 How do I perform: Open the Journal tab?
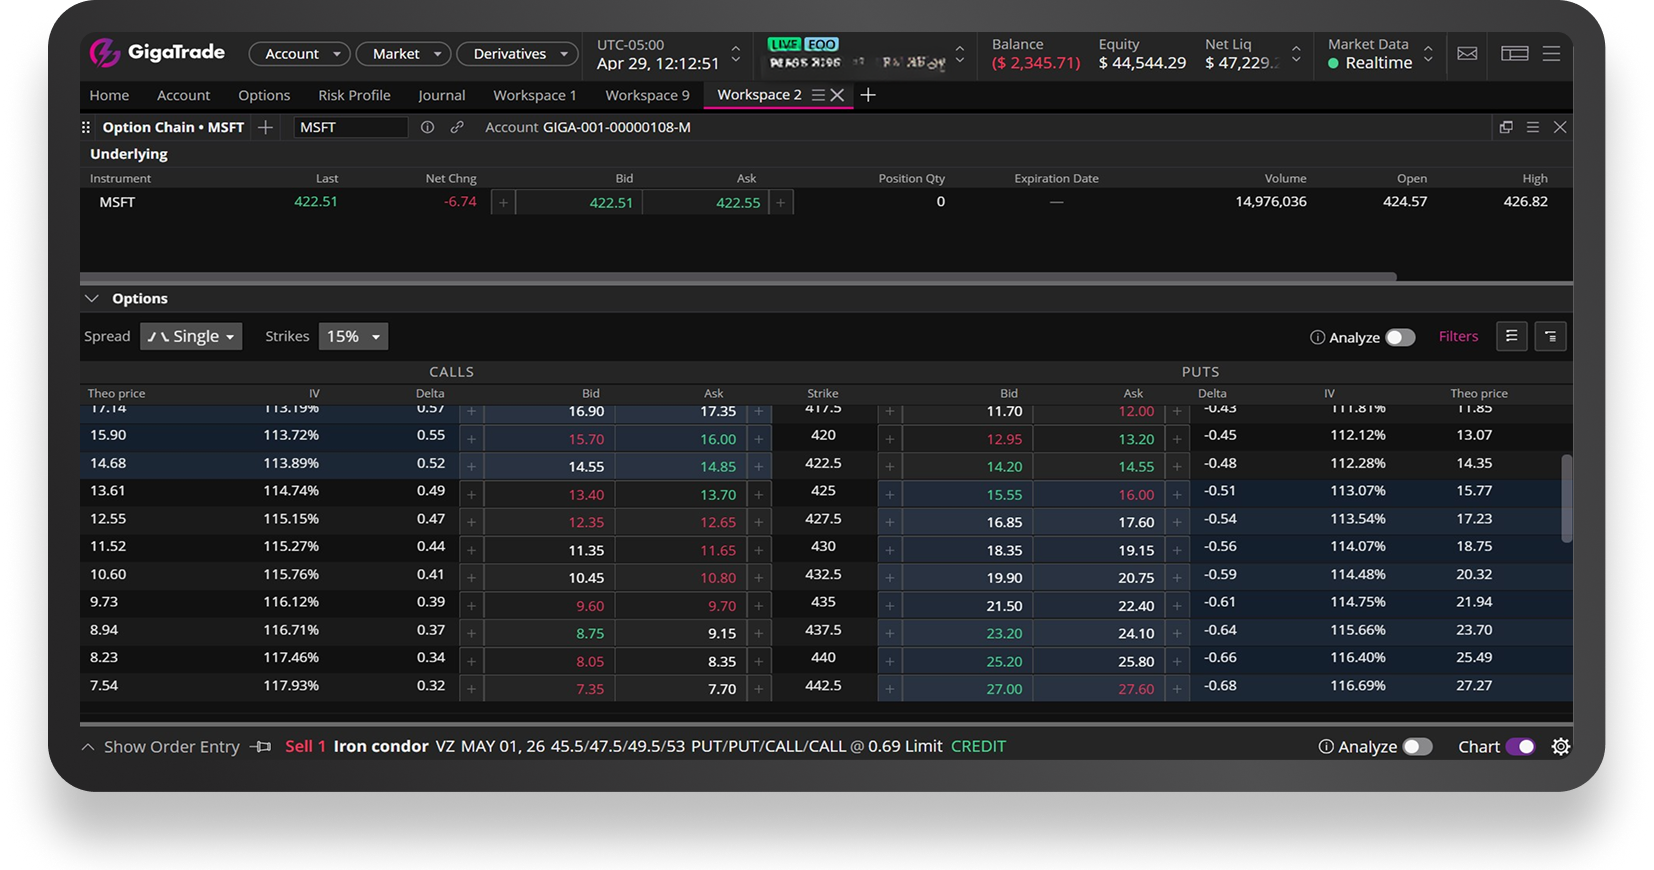(x=441, y=95)
